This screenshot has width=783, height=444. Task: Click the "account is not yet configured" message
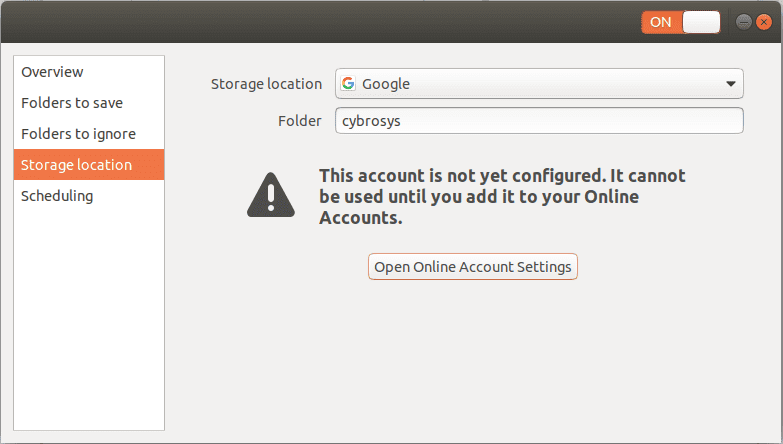[x=502, y=196]
